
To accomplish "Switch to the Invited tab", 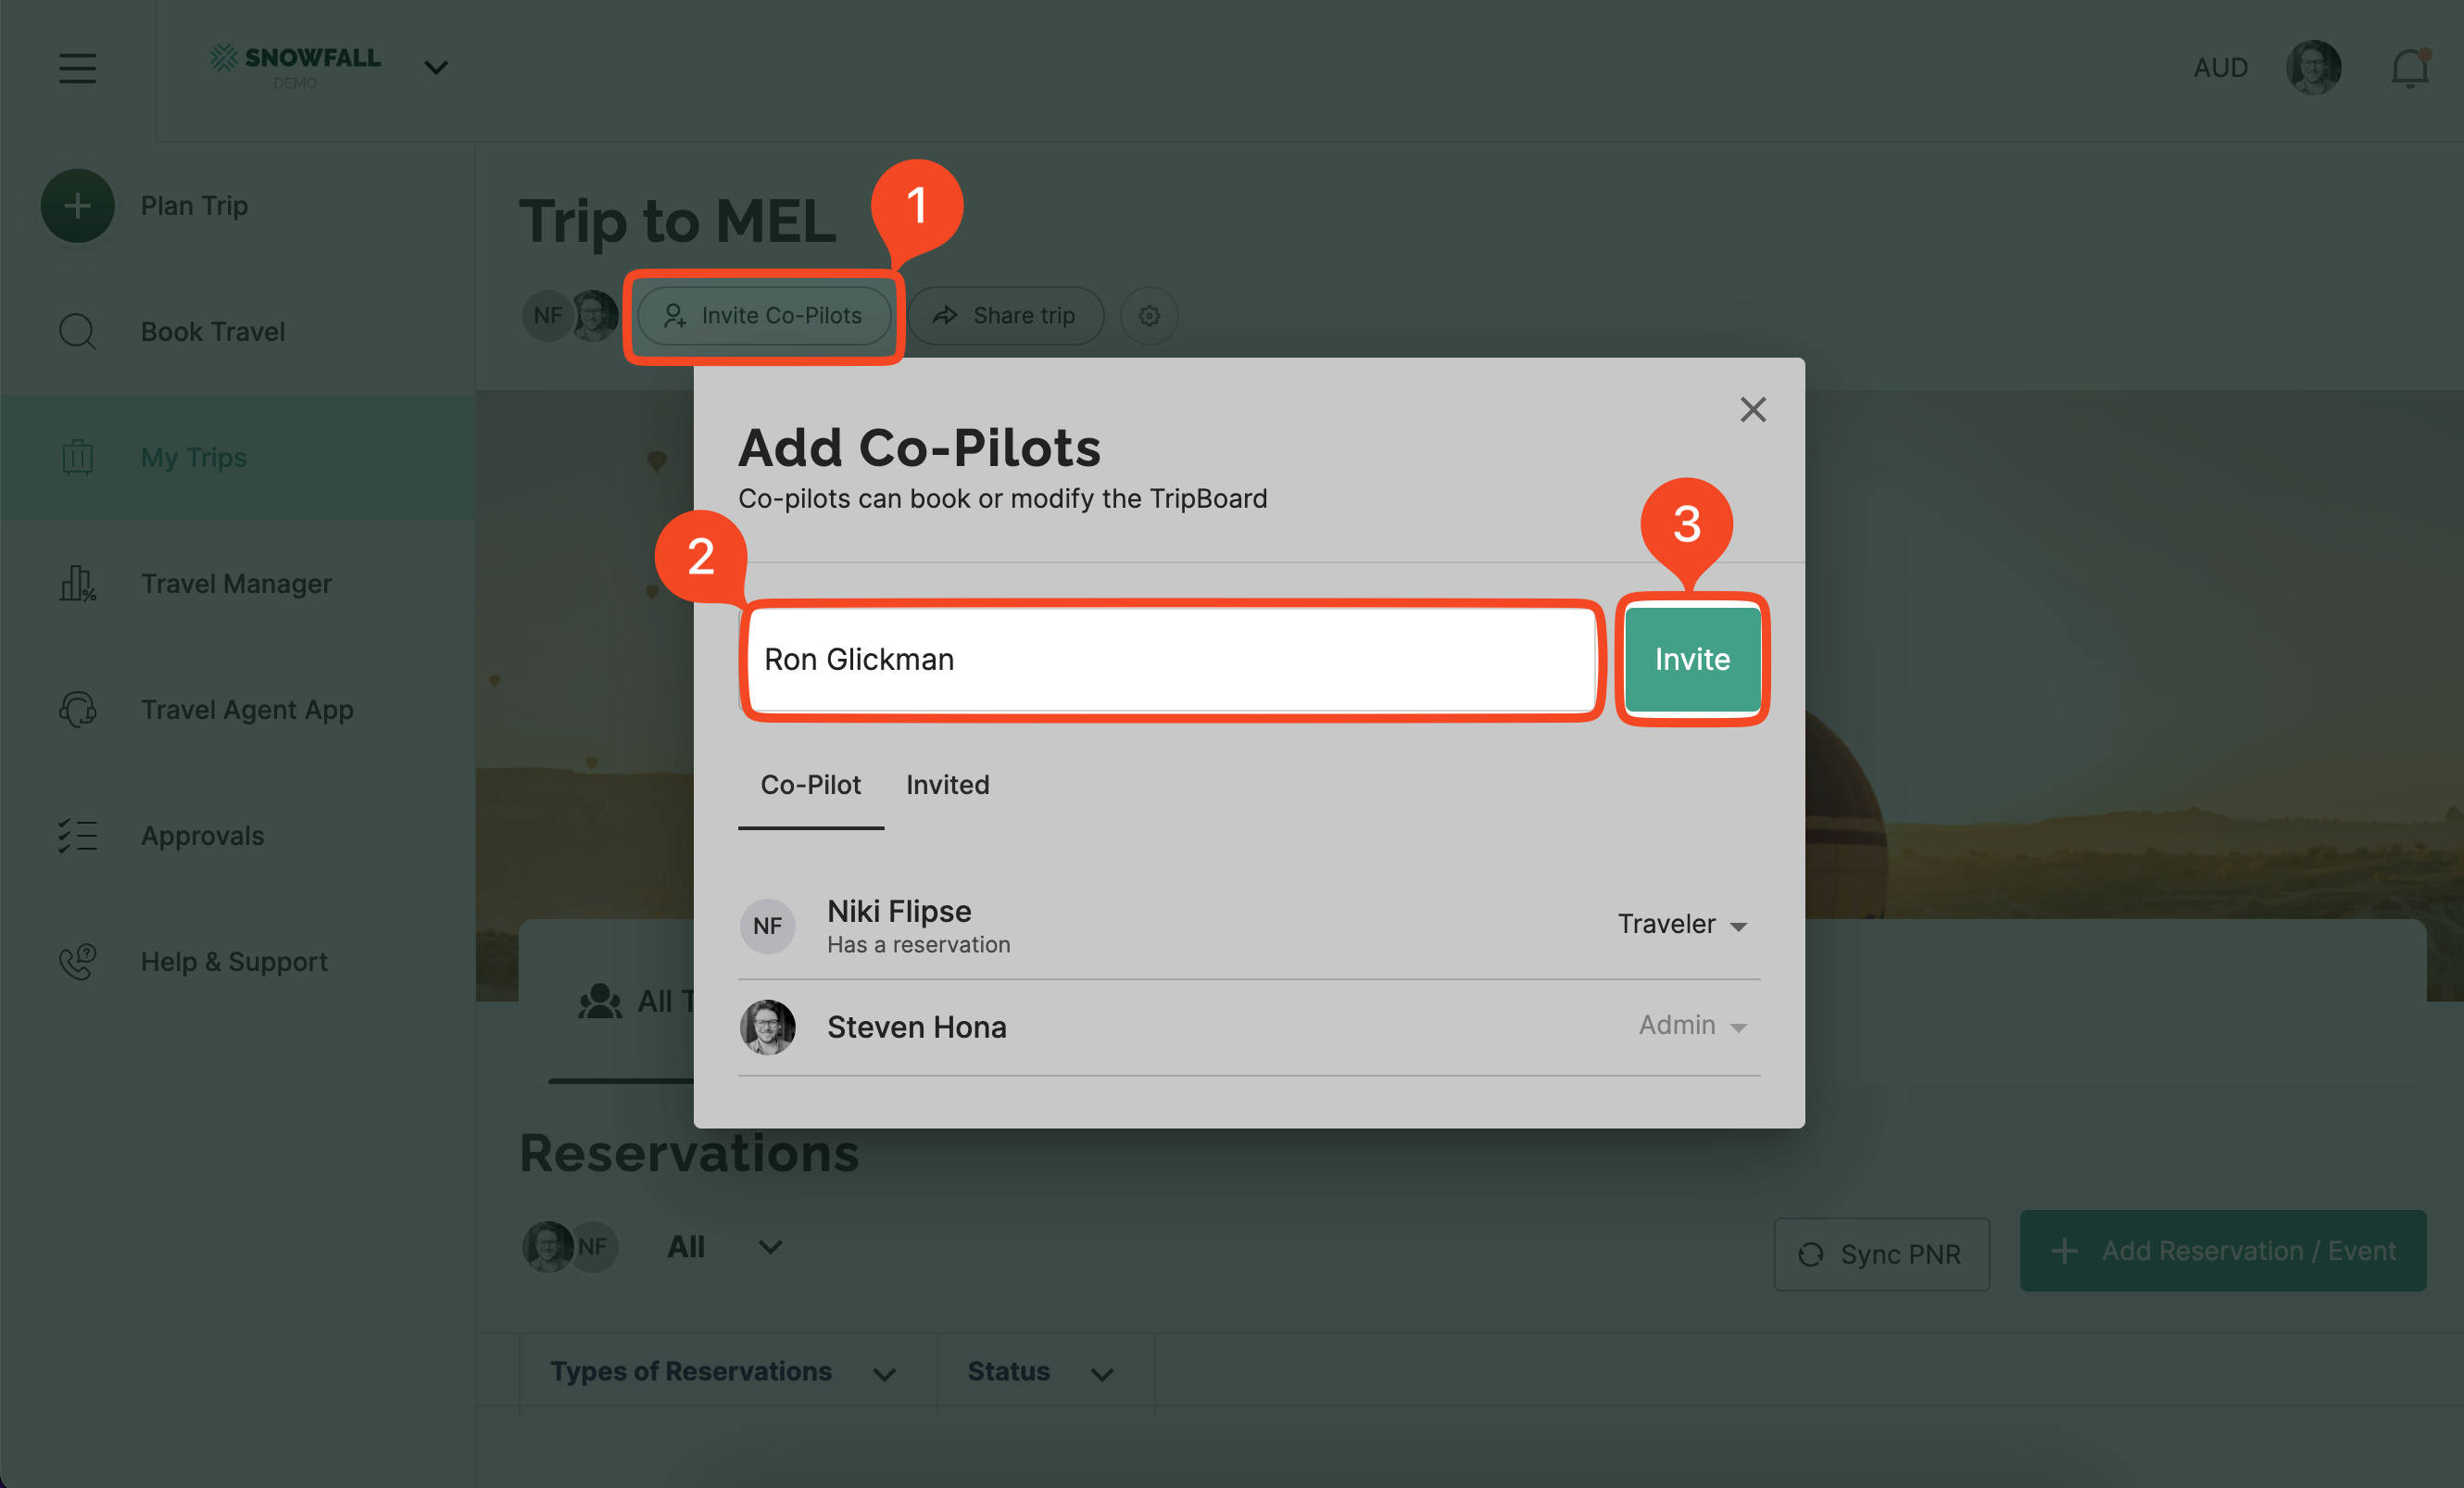I will click(x=947, y=785).
